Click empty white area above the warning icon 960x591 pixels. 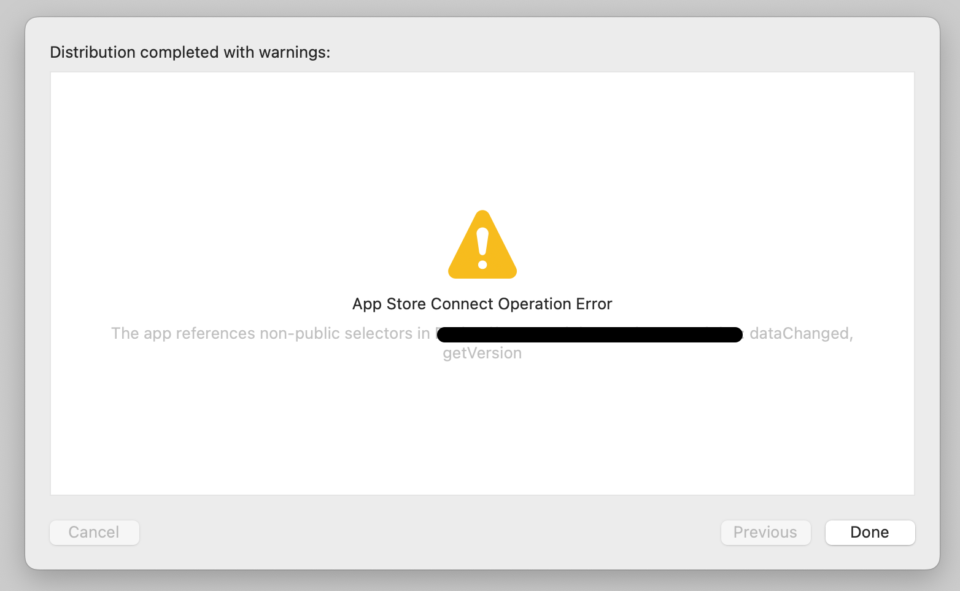[x=482, y=141]
